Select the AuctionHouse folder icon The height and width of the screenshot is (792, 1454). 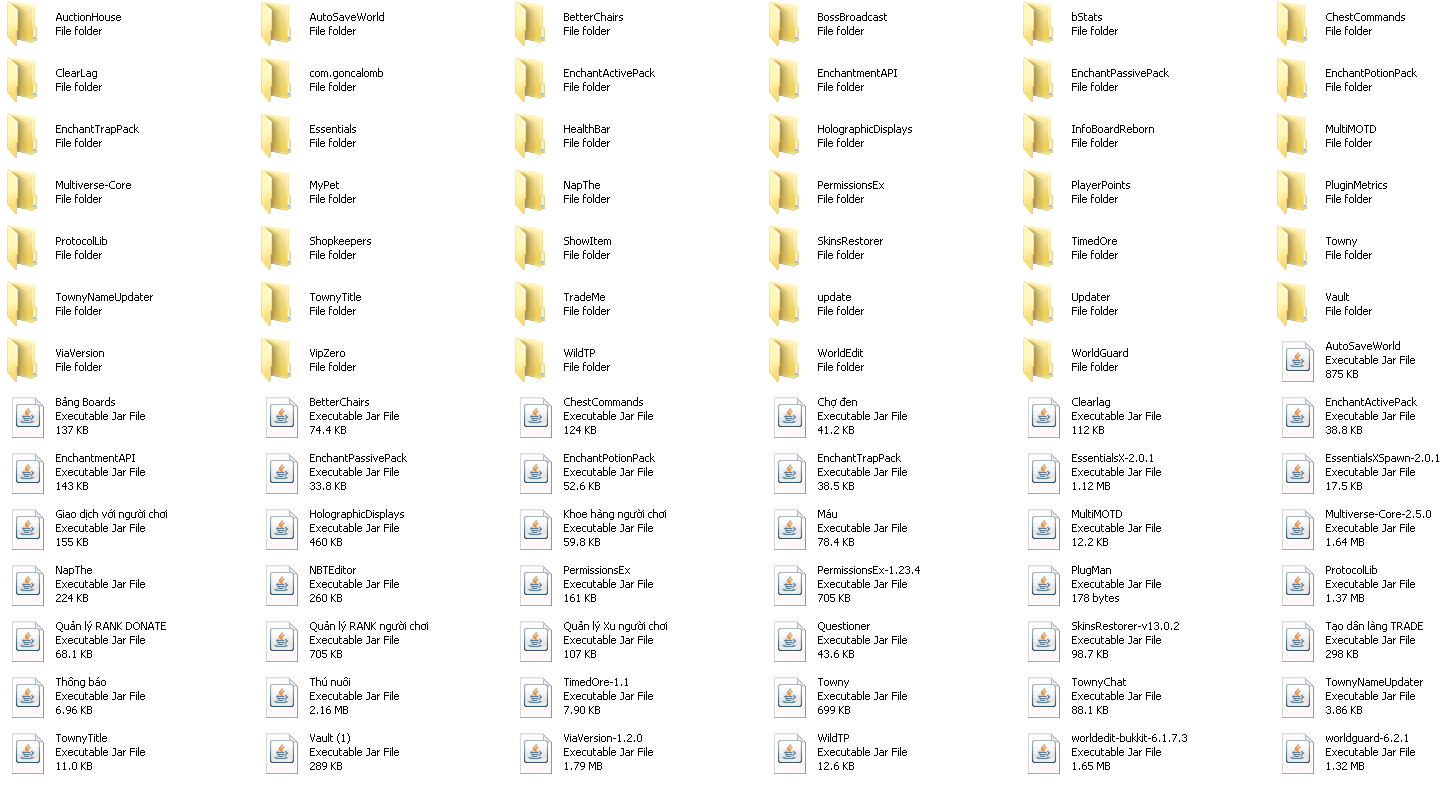click(24, 24)
